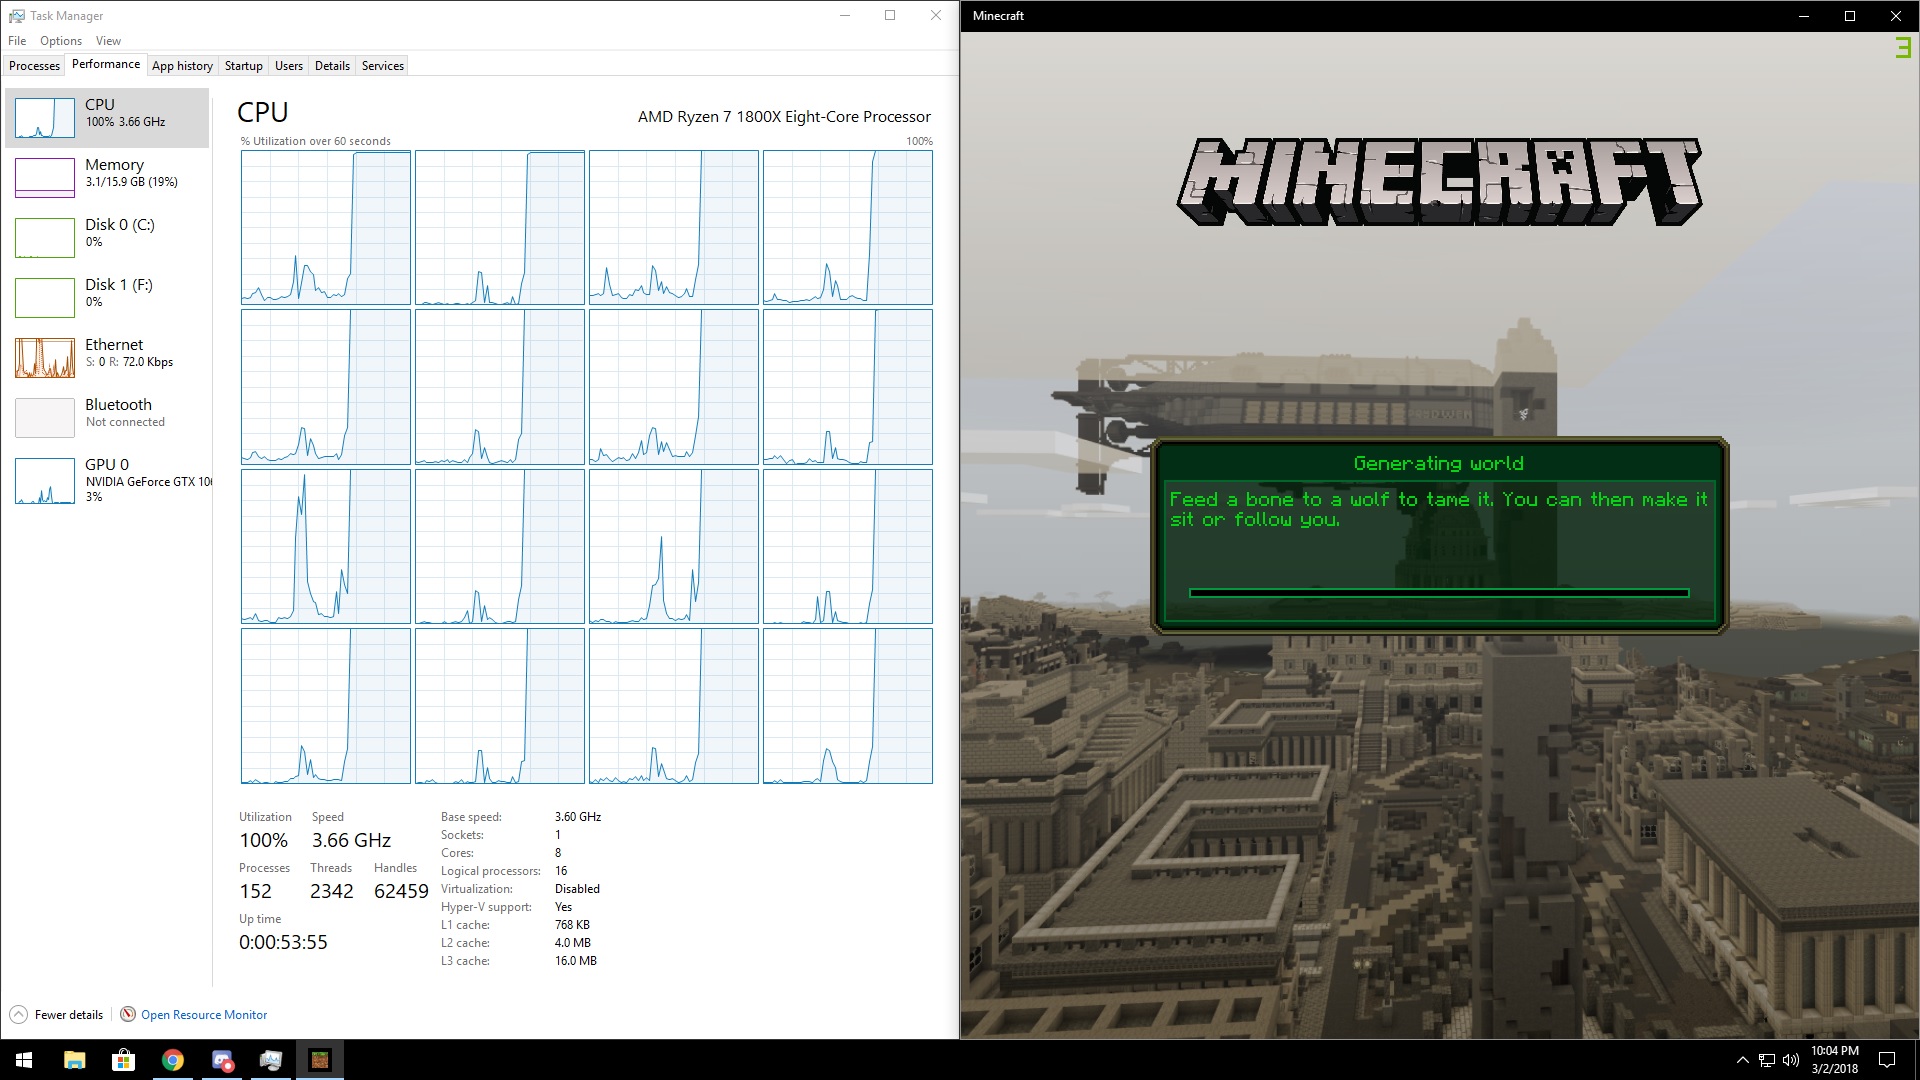The width and height of the screenshot is (1920, 1080).
Task: Open Disk 1 (F:) performance graph
Action: tap(45, 298)
